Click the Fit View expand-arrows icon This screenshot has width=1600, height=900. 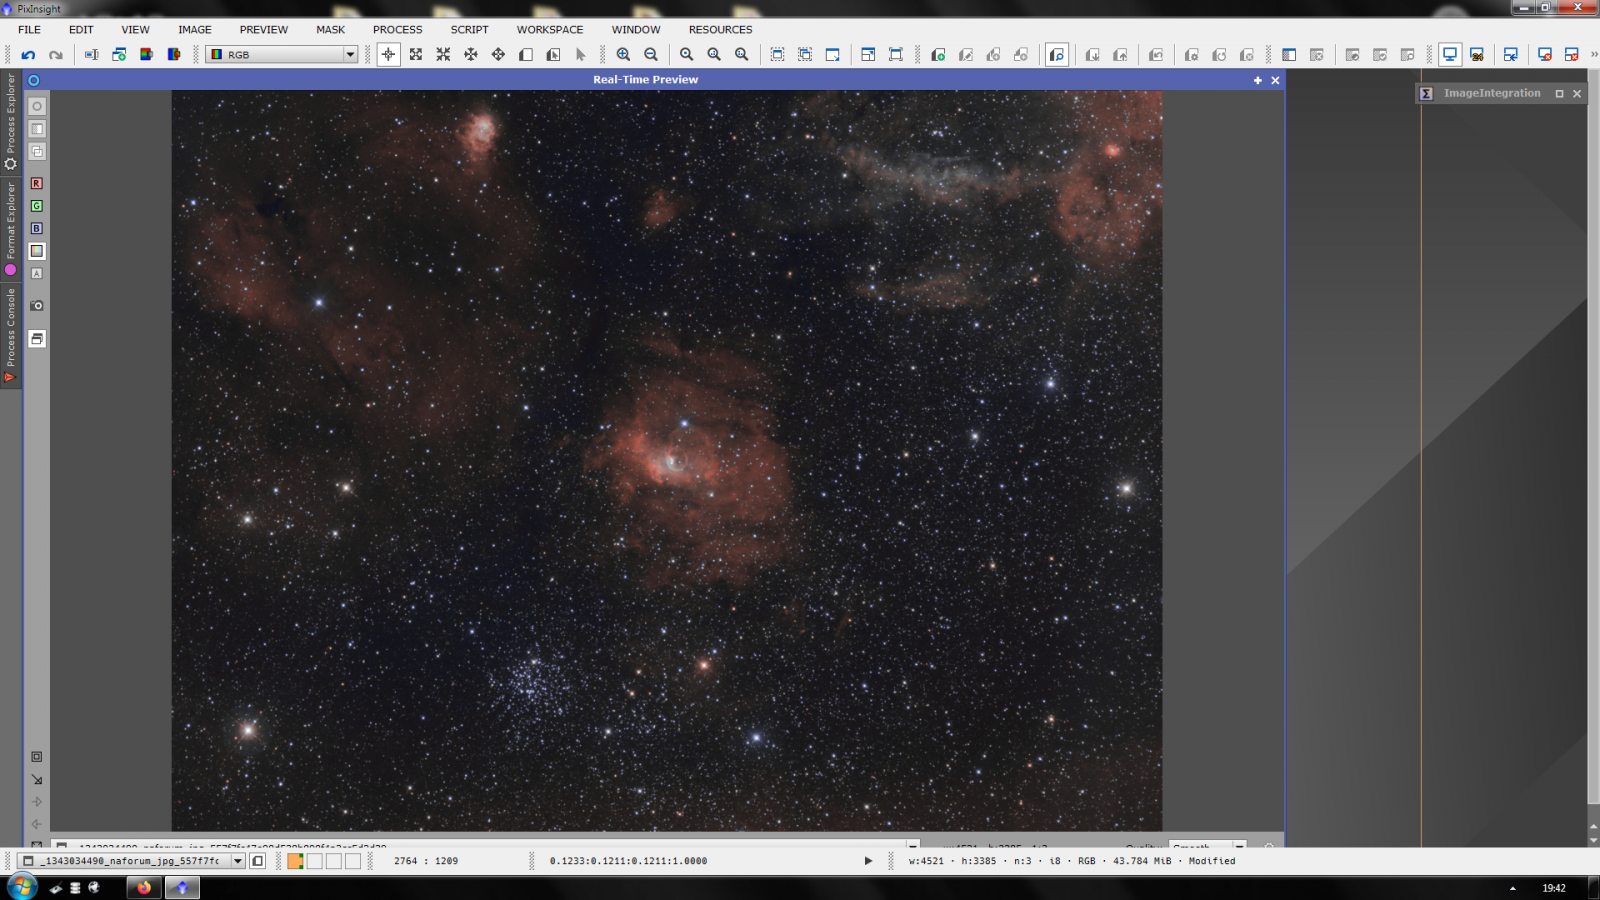[416, 55]
